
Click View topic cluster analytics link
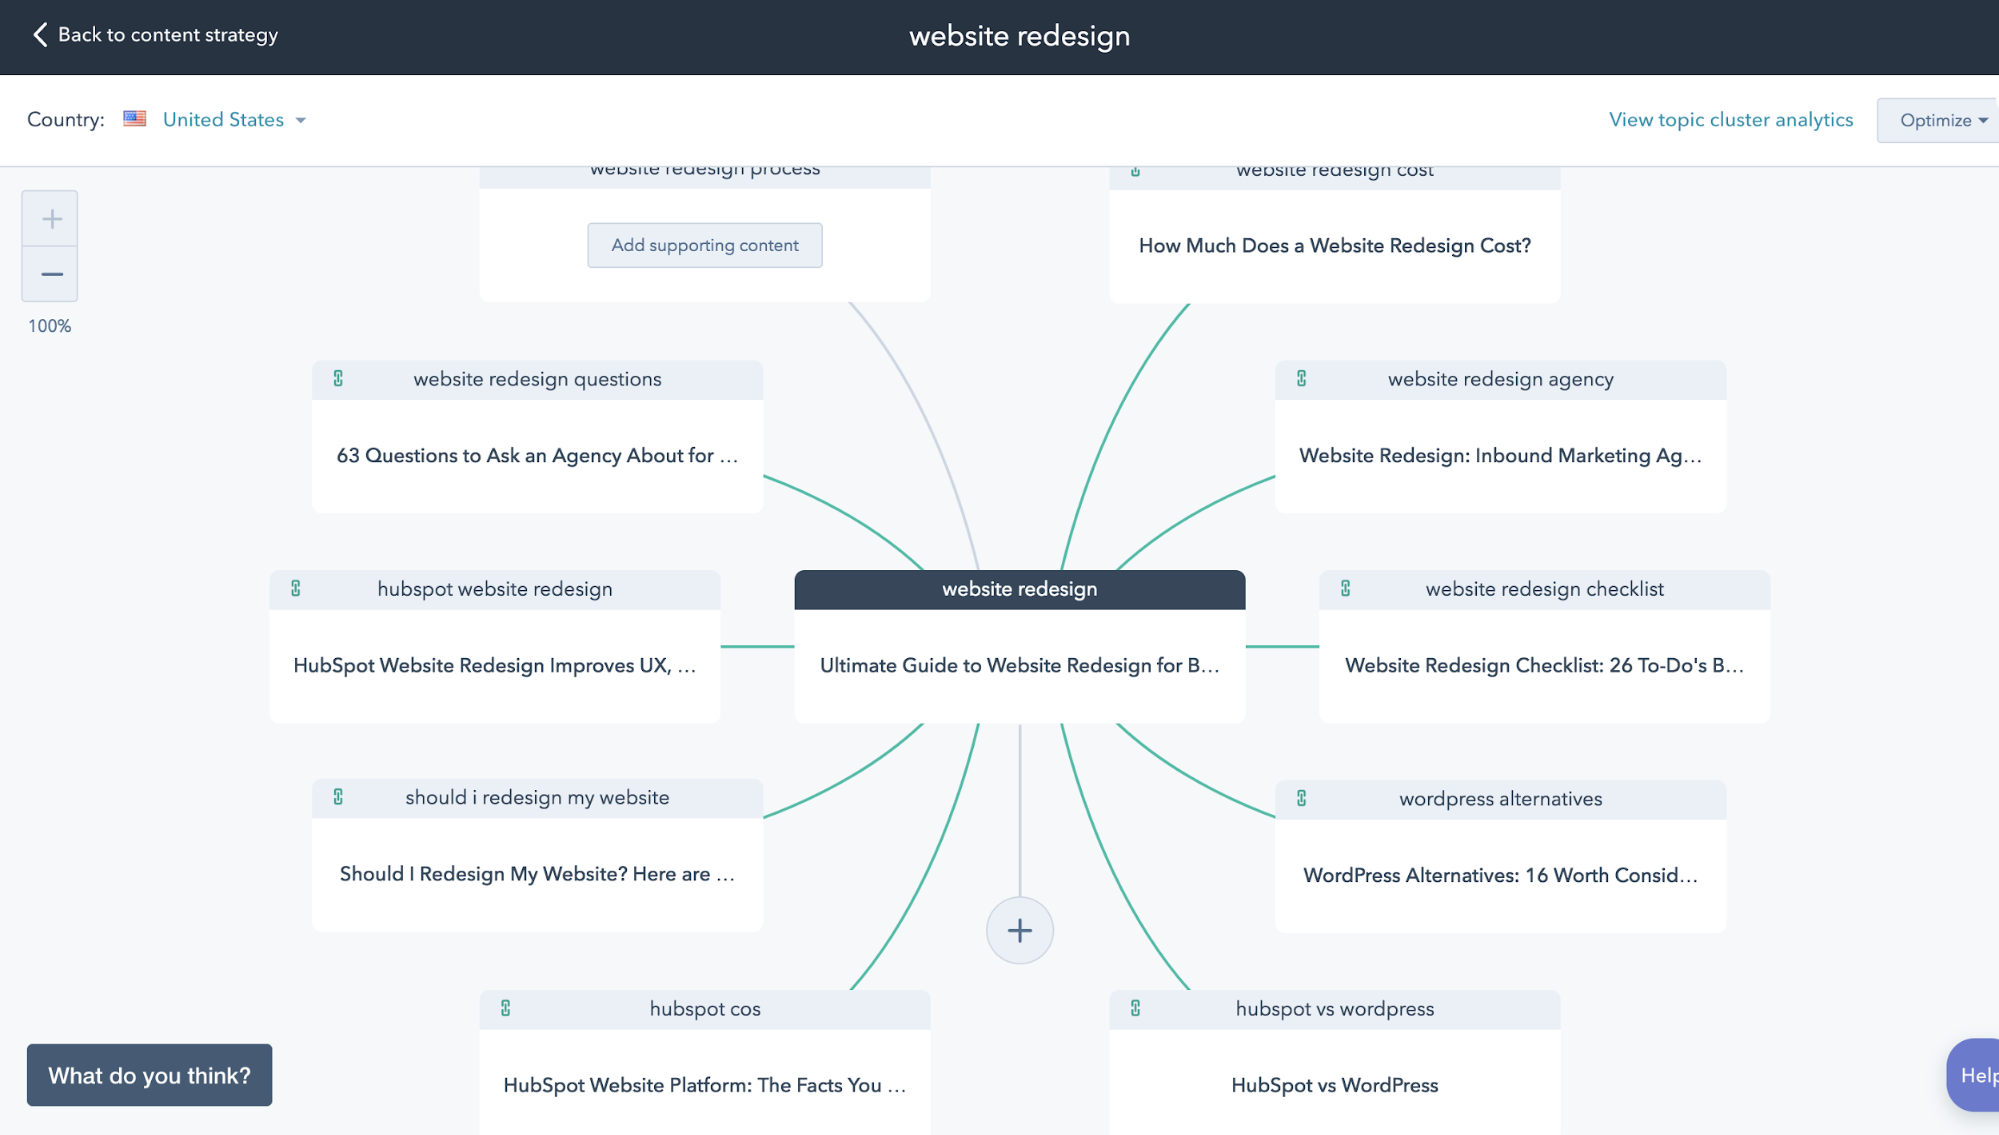point(1731,121)
